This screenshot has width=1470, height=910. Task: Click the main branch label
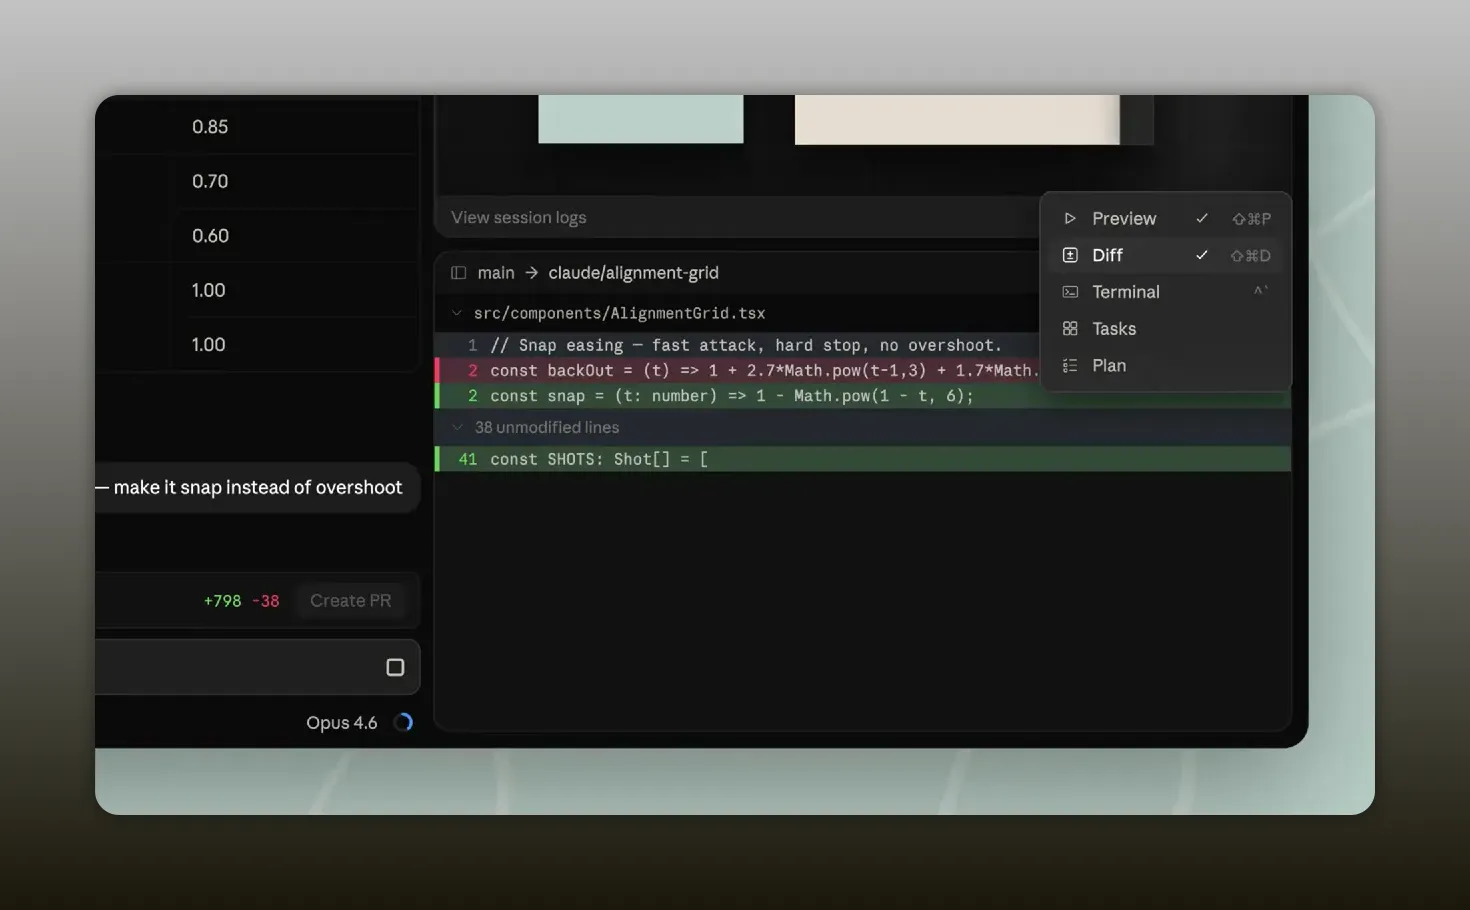click(x=496, y=272)
